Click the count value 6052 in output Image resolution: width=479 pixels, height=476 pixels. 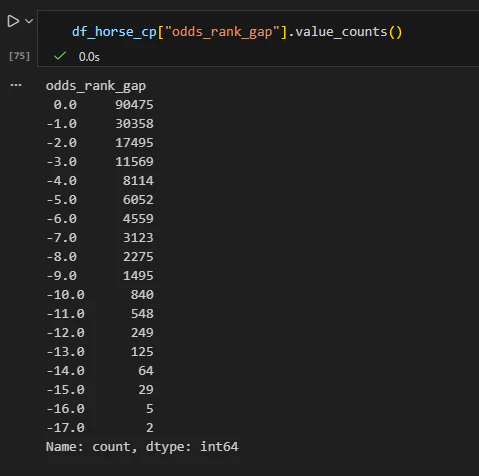(138, 200)
